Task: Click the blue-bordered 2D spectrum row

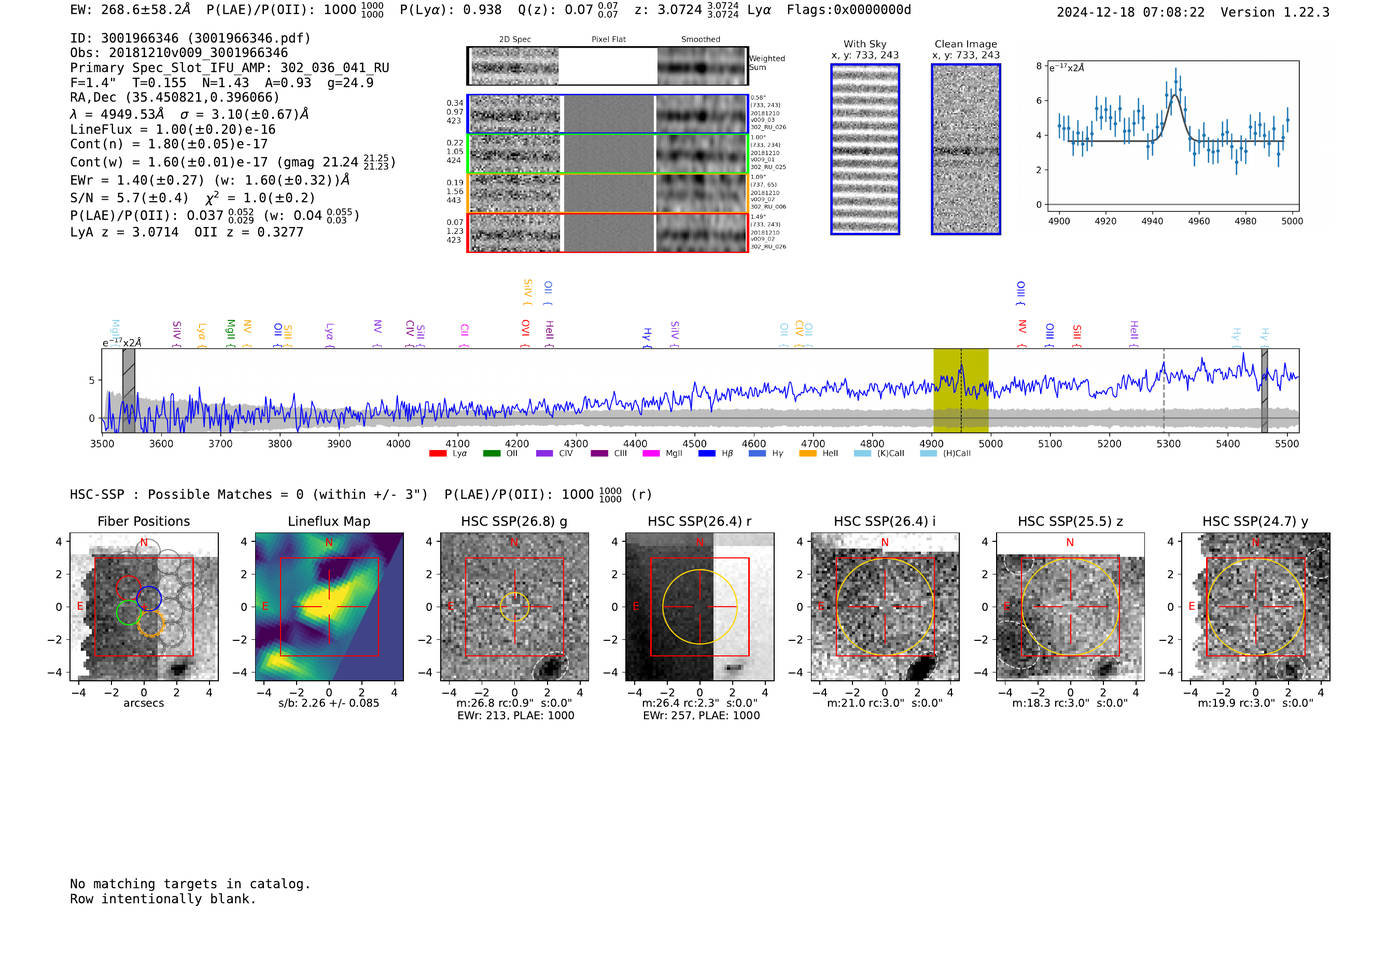Action: coord(607,114)
